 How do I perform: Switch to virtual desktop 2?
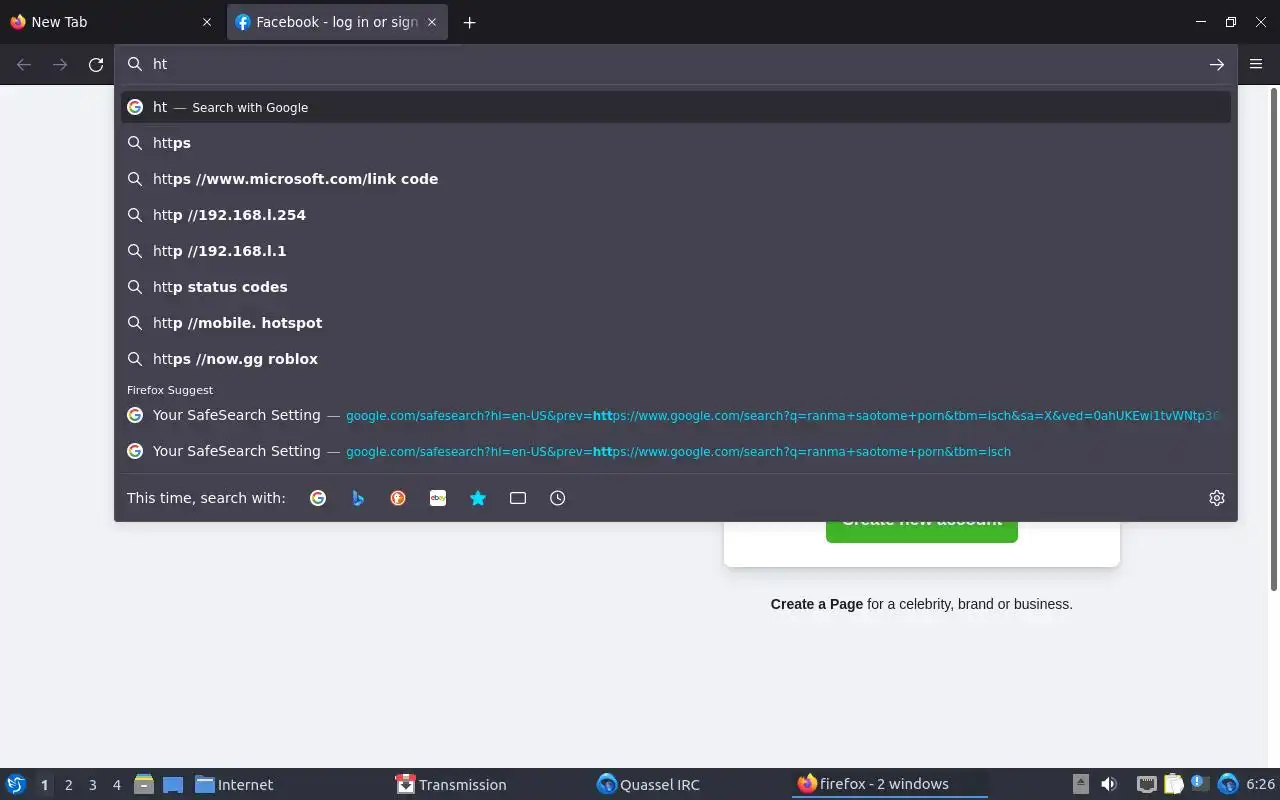tap(68, 785)
